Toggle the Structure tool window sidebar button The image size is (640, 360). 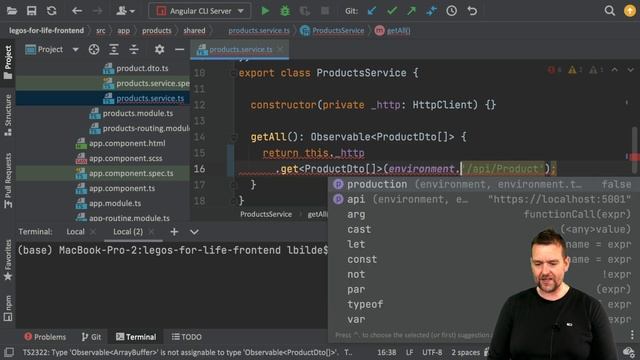tap(8, 115)
